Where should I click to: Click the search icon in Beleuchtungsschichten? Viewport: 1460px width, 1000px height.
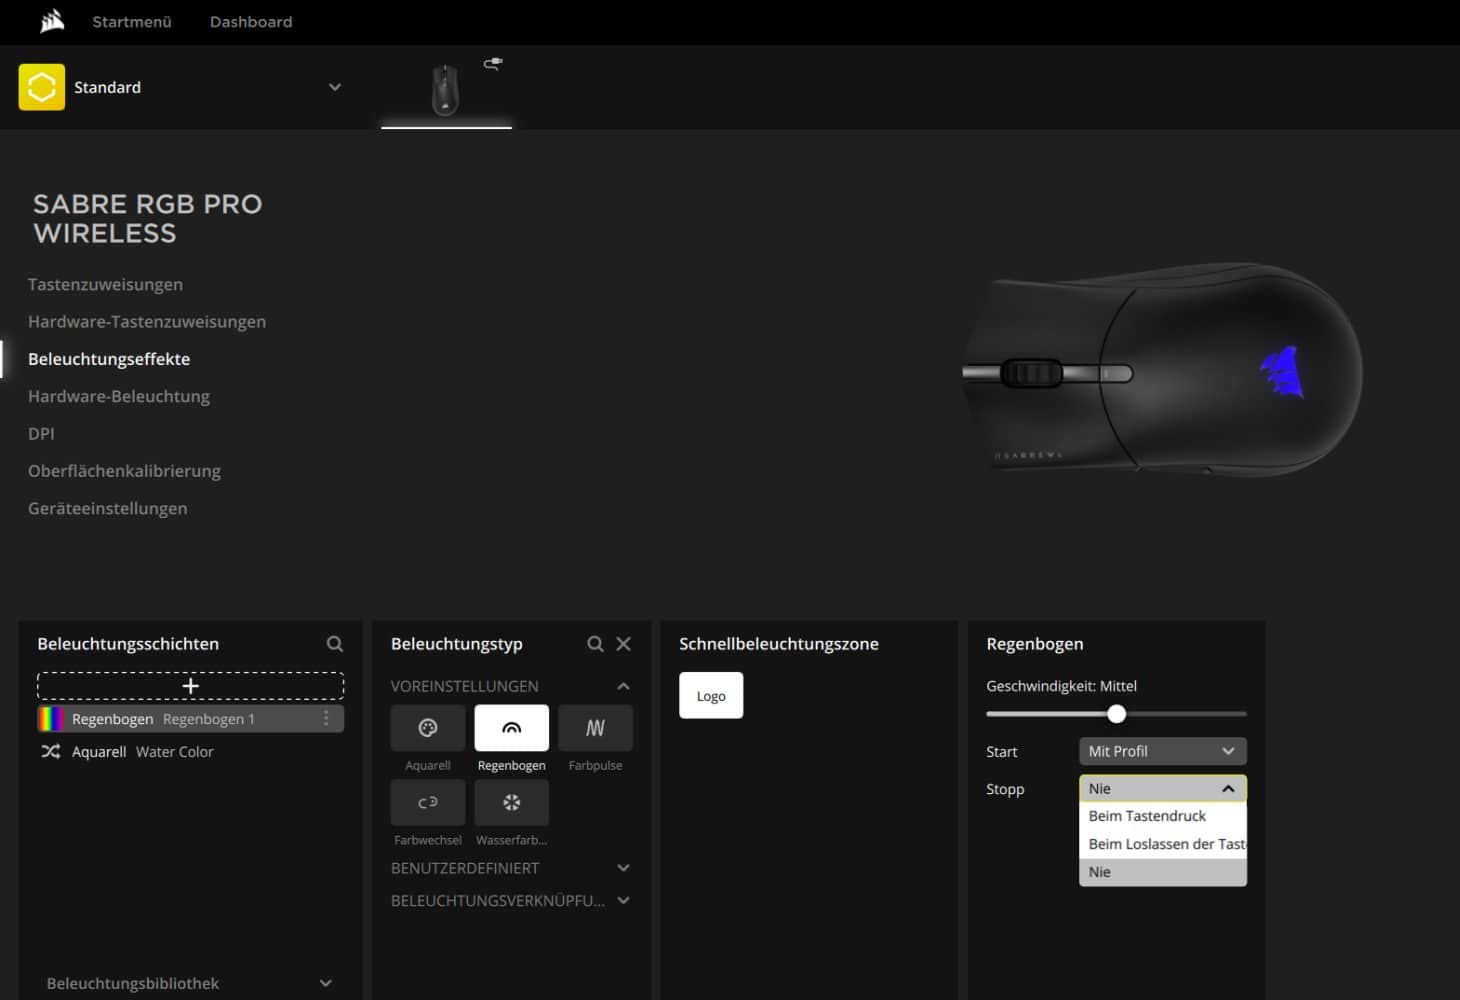coord(335,644)
